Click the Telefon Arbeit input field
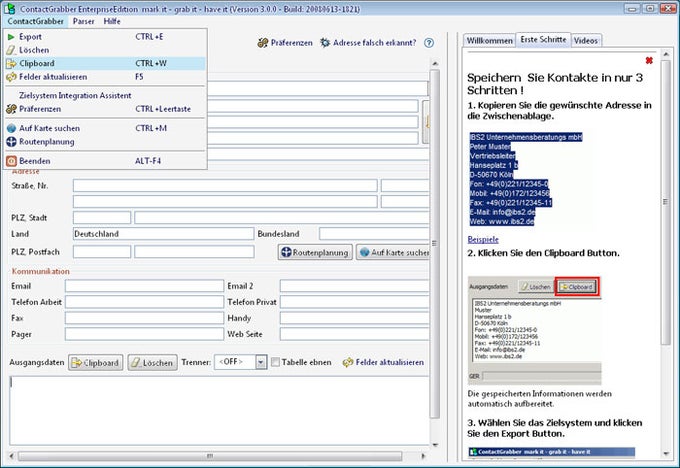The height and width of the screenshot is (468, 680). (x=144, y=302)
